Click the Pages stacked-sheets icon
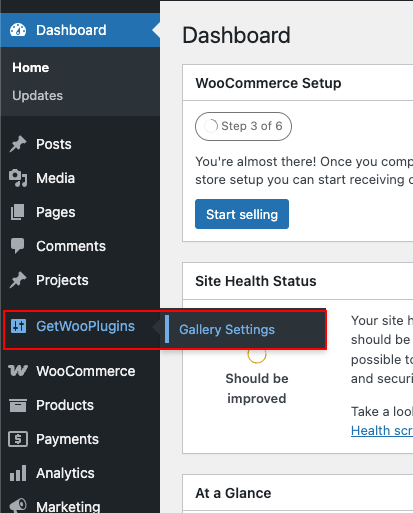This screenshot has height=513, width=413. click(18, 212)
